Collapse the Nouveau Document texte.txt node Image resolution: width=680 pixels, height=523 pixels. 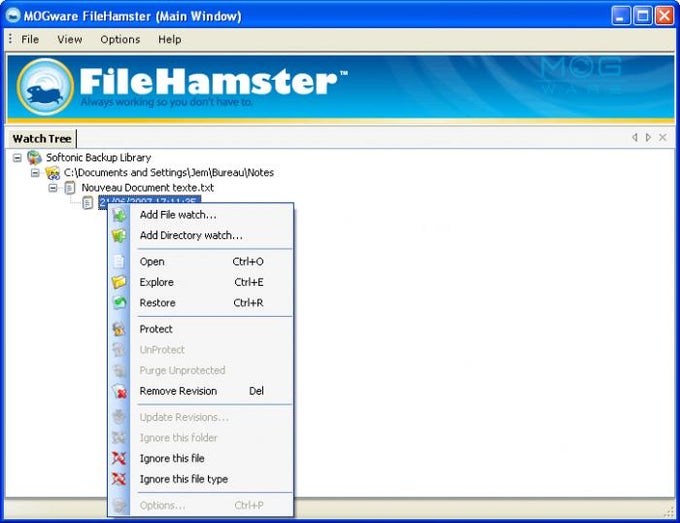(53, 188)
